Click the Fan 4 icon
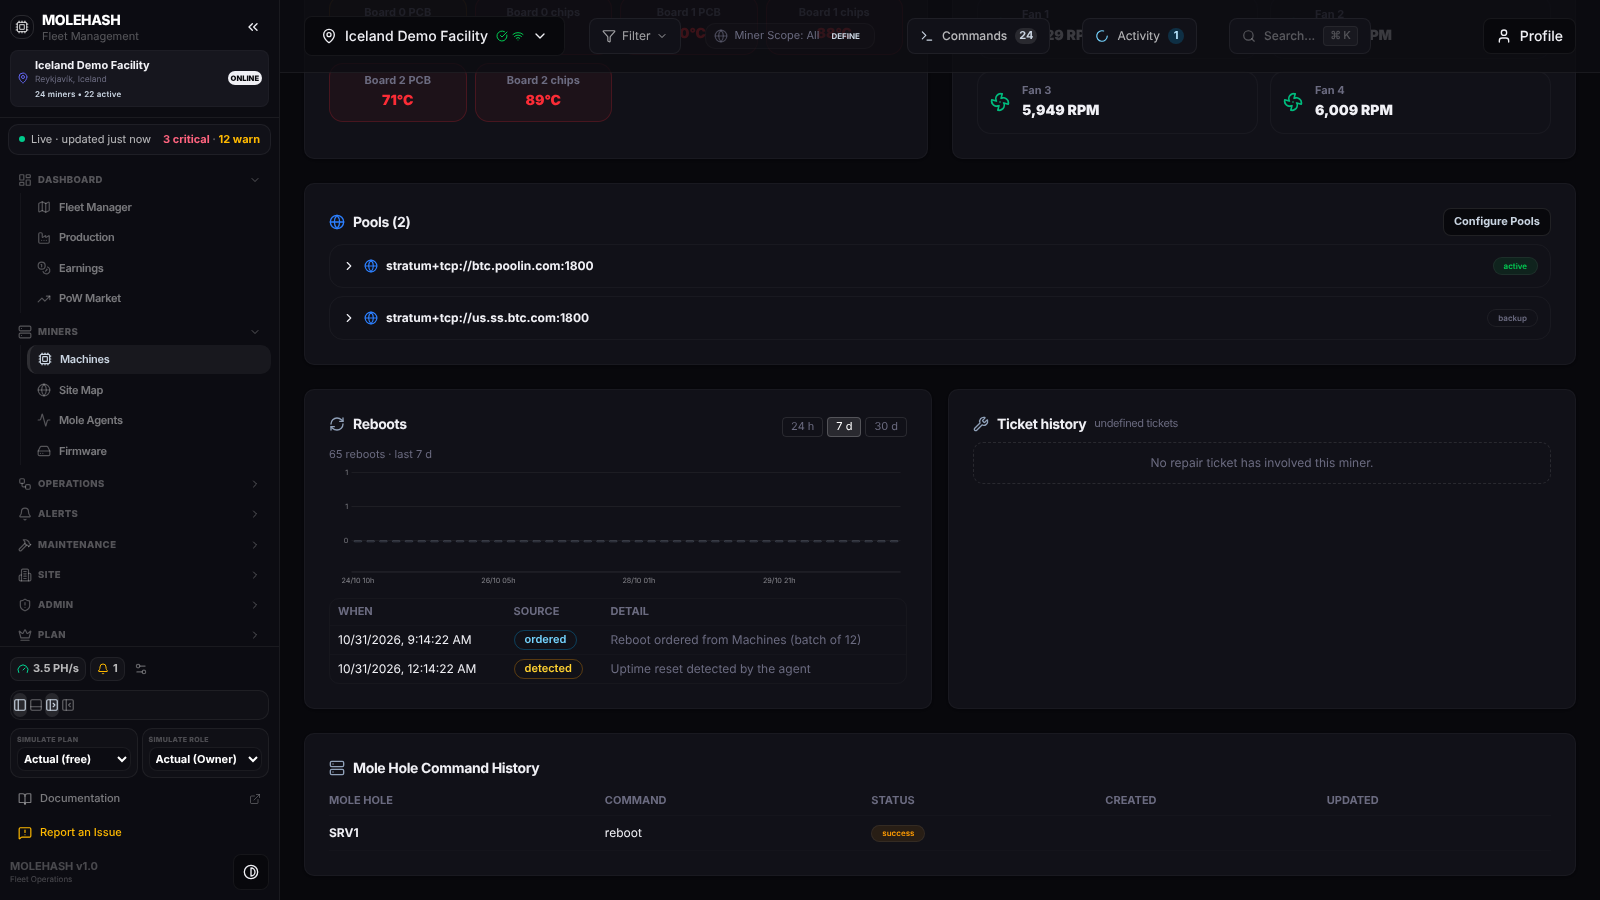Image resolution: width=1600 pixels, height=900 pixels. (1293, 102)
